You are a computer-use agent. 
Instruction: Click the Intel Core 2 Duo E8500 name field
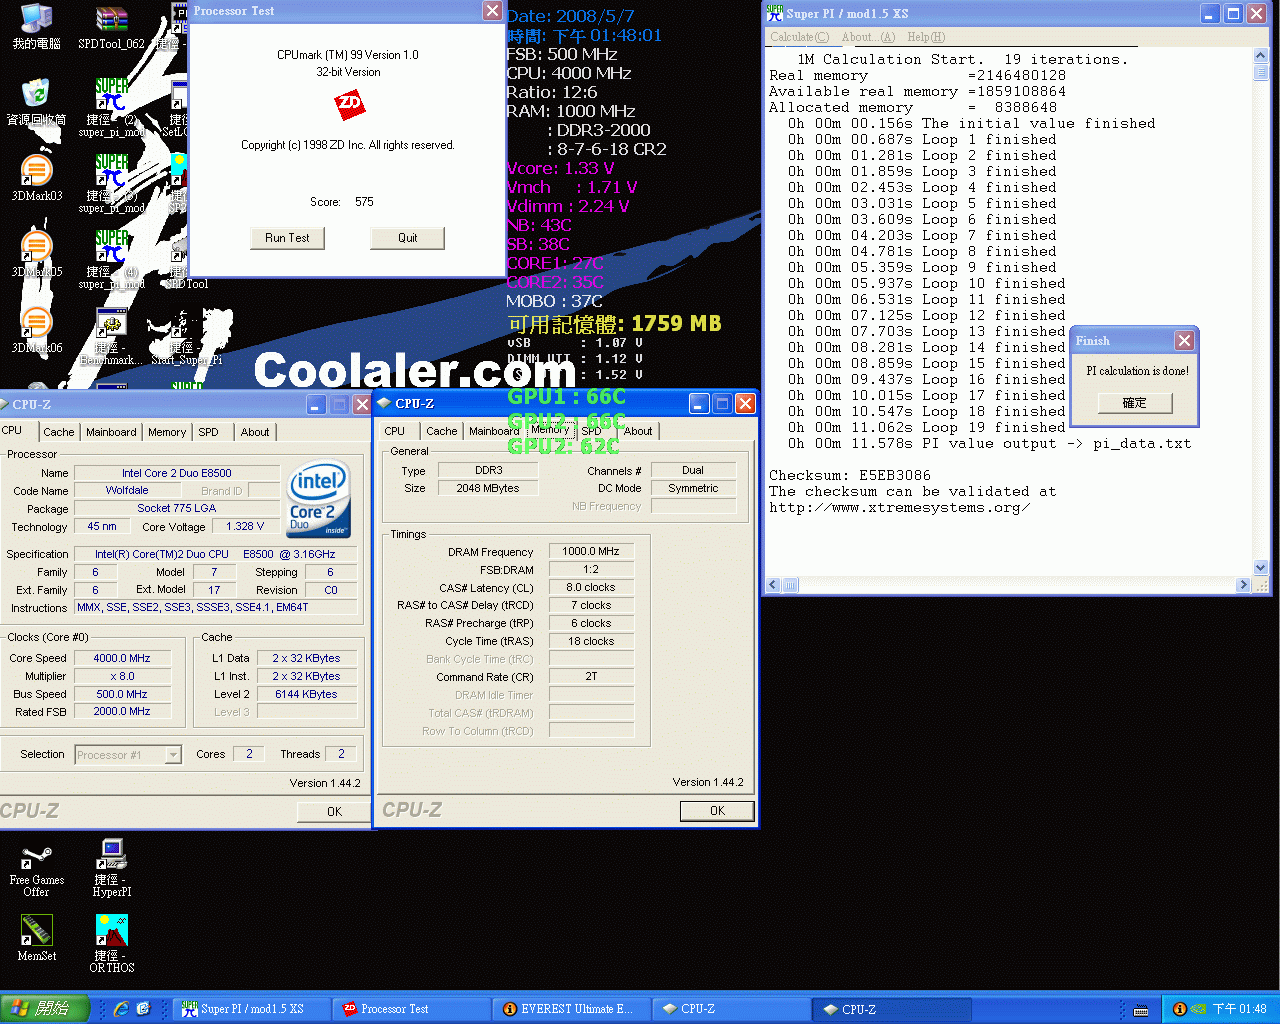click(177, 473)
